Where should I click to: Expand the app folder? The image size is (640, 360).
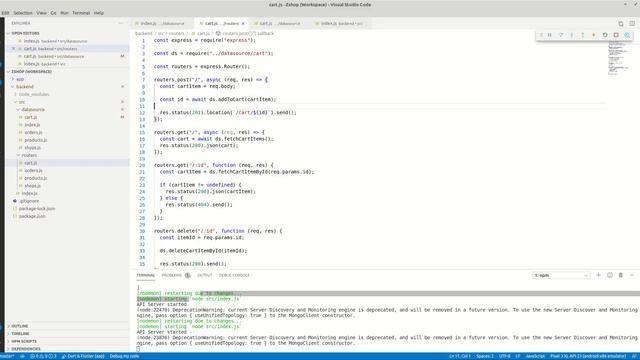20,79
